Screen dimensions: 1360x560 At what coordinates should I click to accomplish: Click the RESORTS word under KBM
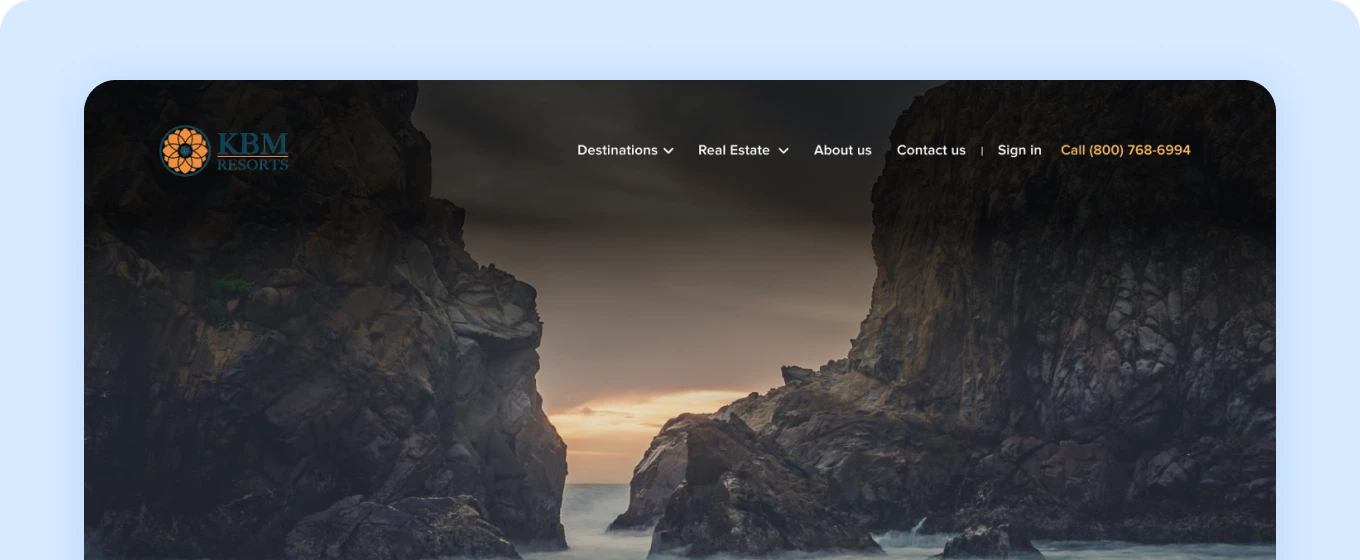point(252,165)
